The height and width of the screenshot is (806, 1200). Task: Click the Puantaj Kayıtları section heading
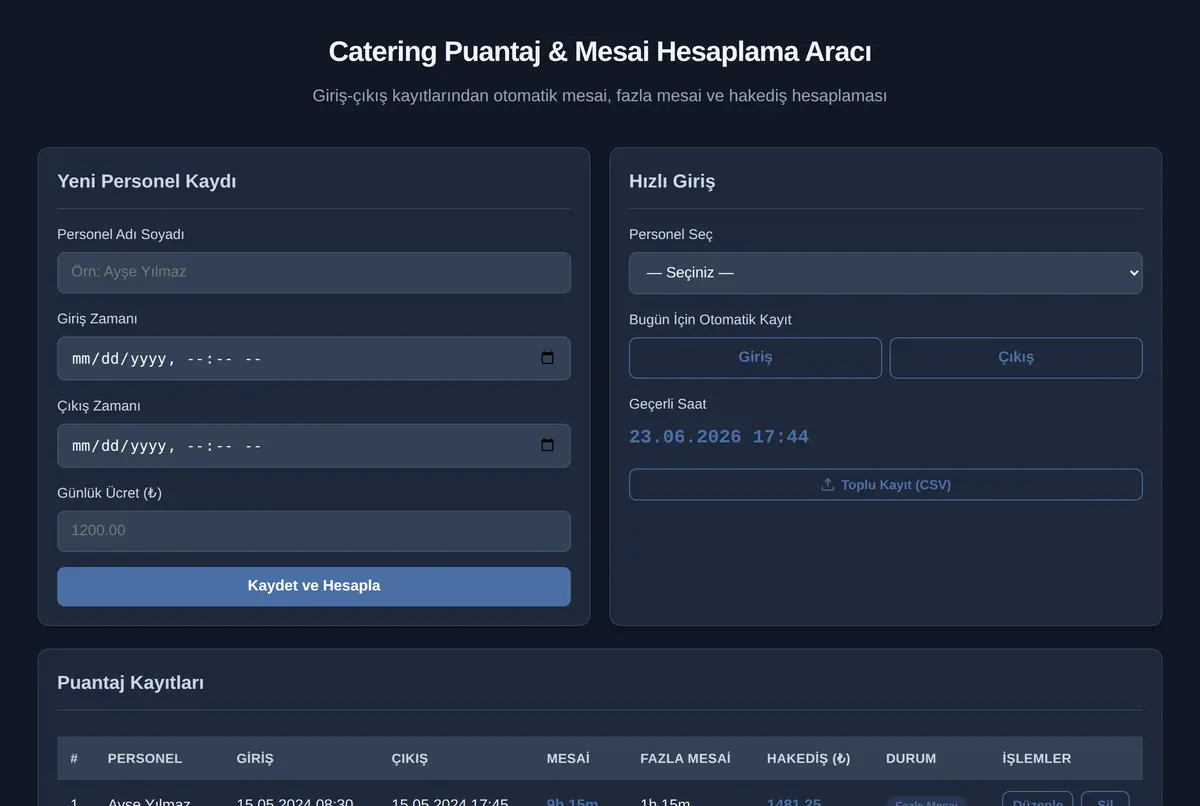point(131,683)
